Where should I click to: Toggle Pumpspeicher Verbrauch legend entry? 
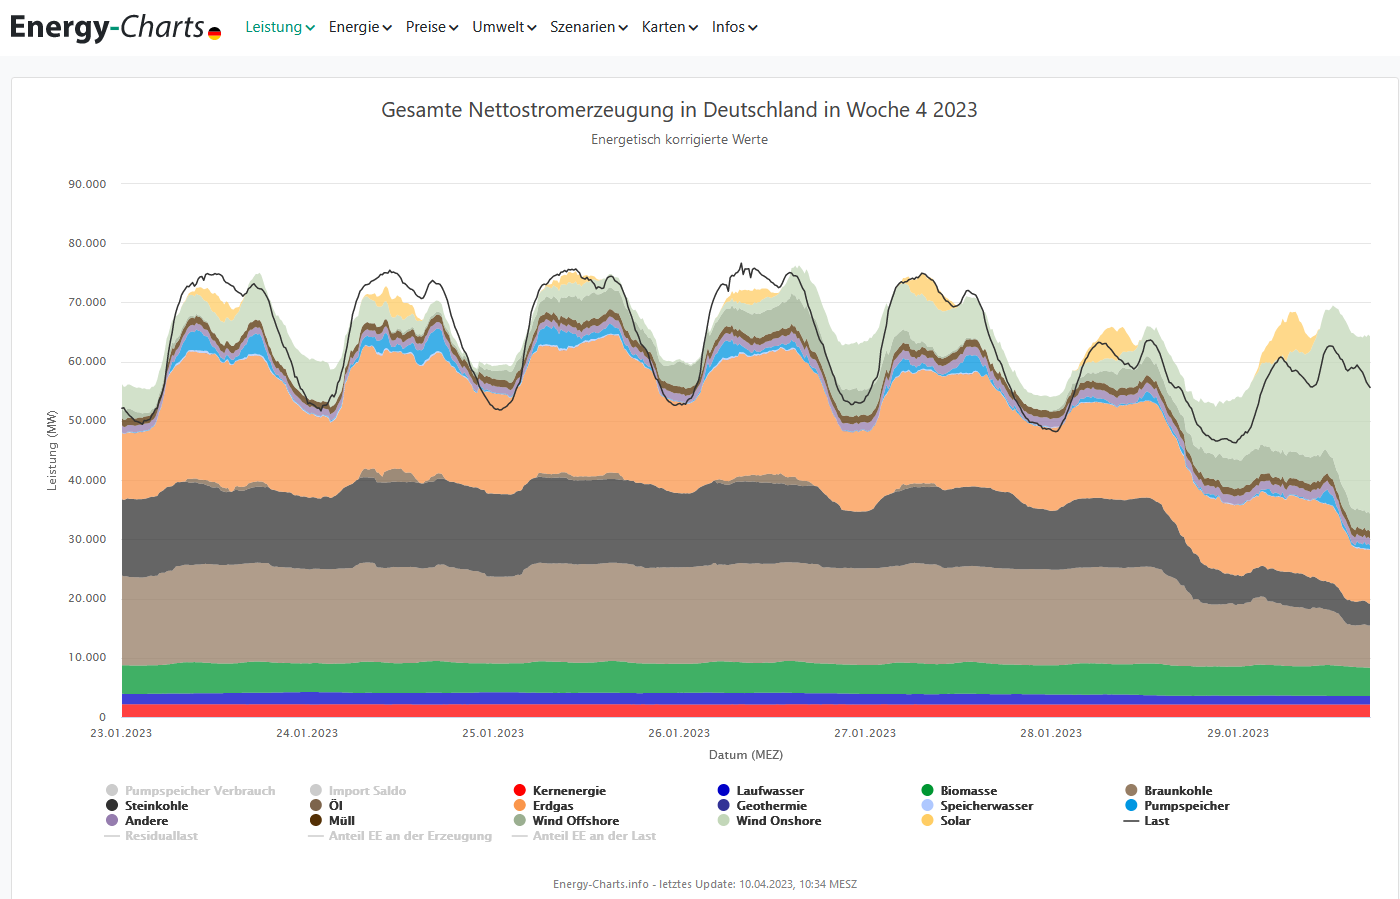190,791
